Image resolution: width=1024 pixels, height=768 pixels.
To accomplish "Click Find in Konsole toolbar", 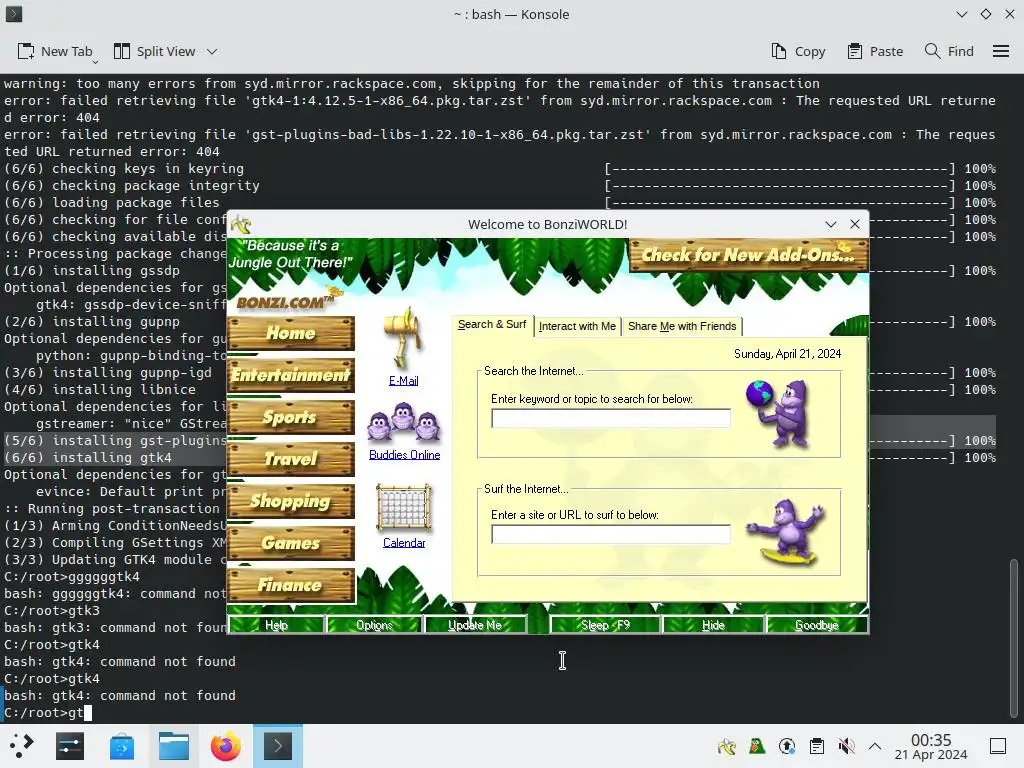I will tap(949, 52).
